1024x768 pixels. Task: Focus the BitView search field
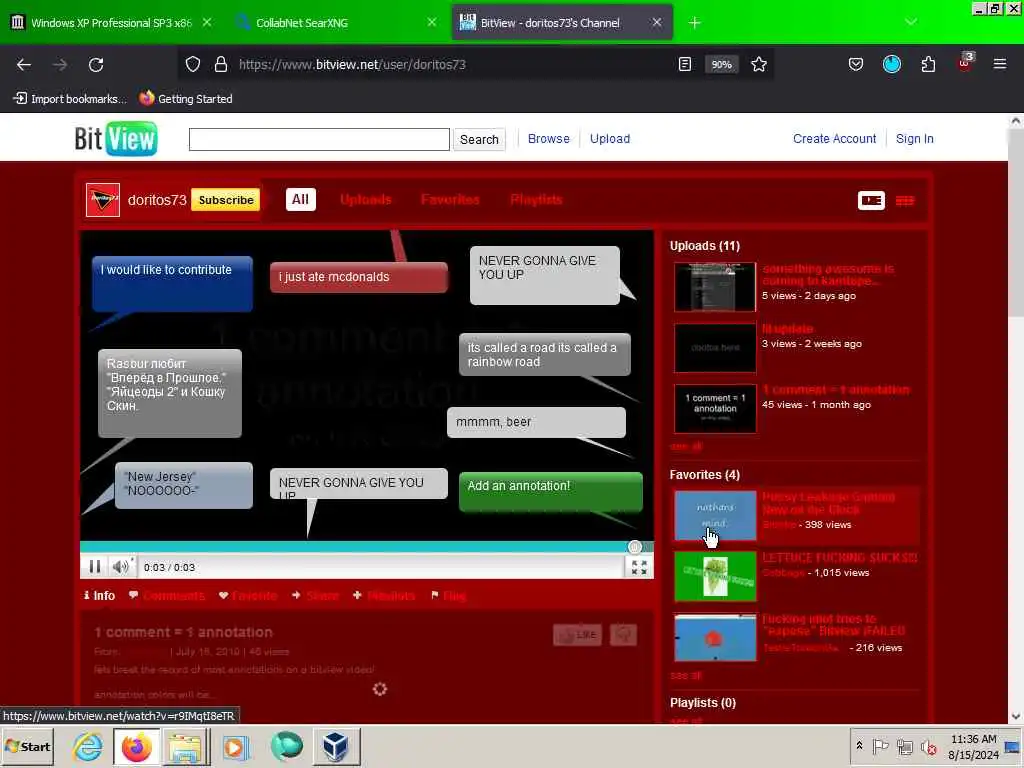[x=319, y=139]
